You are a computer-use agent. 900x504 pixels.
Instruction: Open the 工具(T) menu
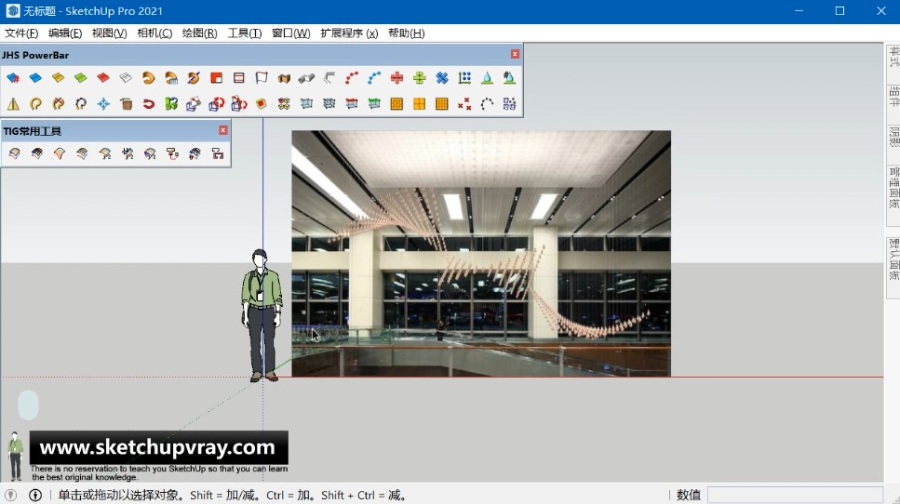point(245,33)
